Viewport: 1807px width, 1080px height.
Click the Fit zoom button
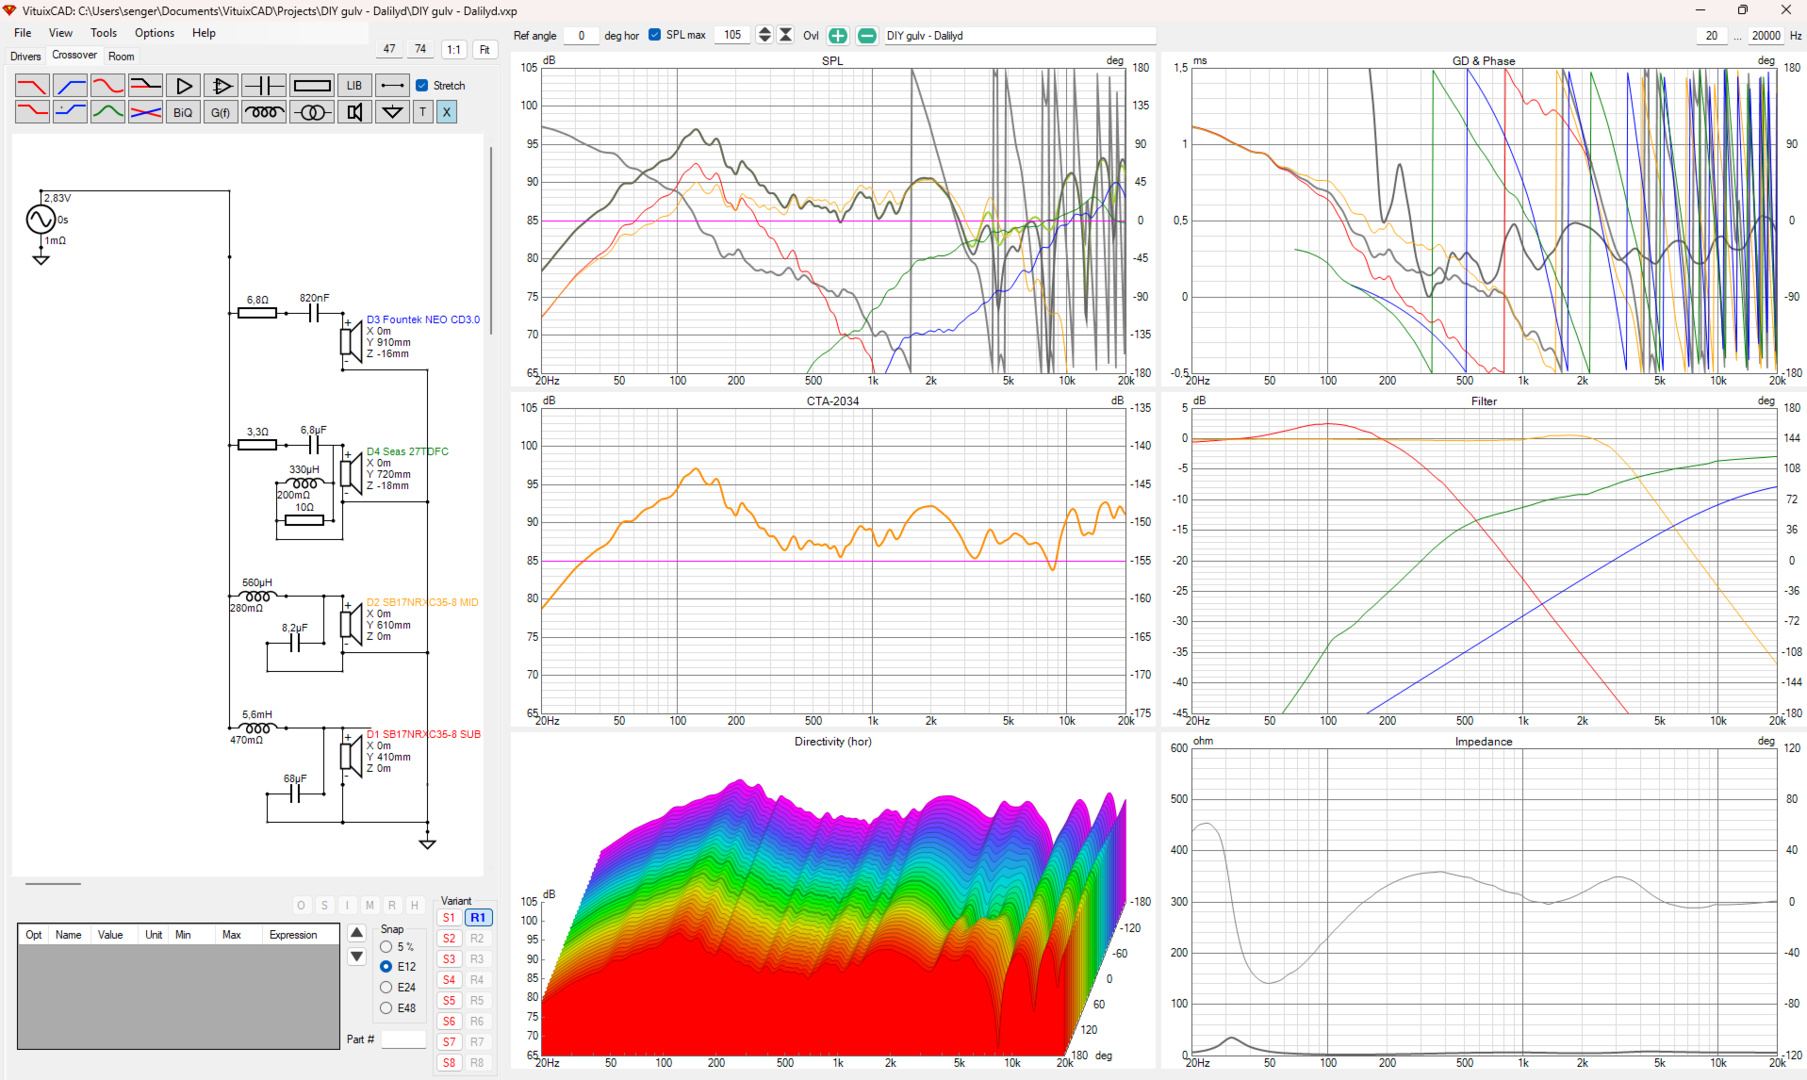485,49
